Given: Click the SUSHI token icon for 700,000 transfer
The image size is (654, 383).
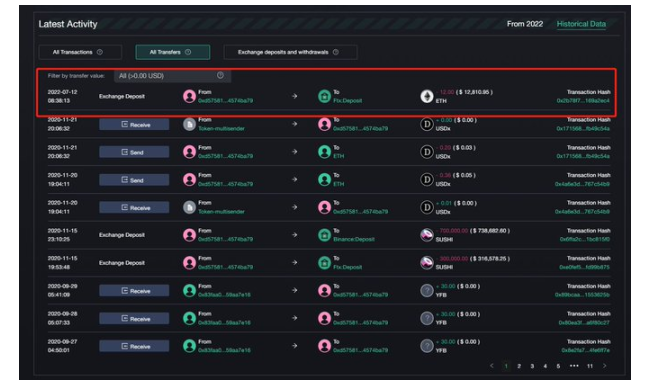Looking at the screenshot, I should pyautogui.click(x=426, y=235).
